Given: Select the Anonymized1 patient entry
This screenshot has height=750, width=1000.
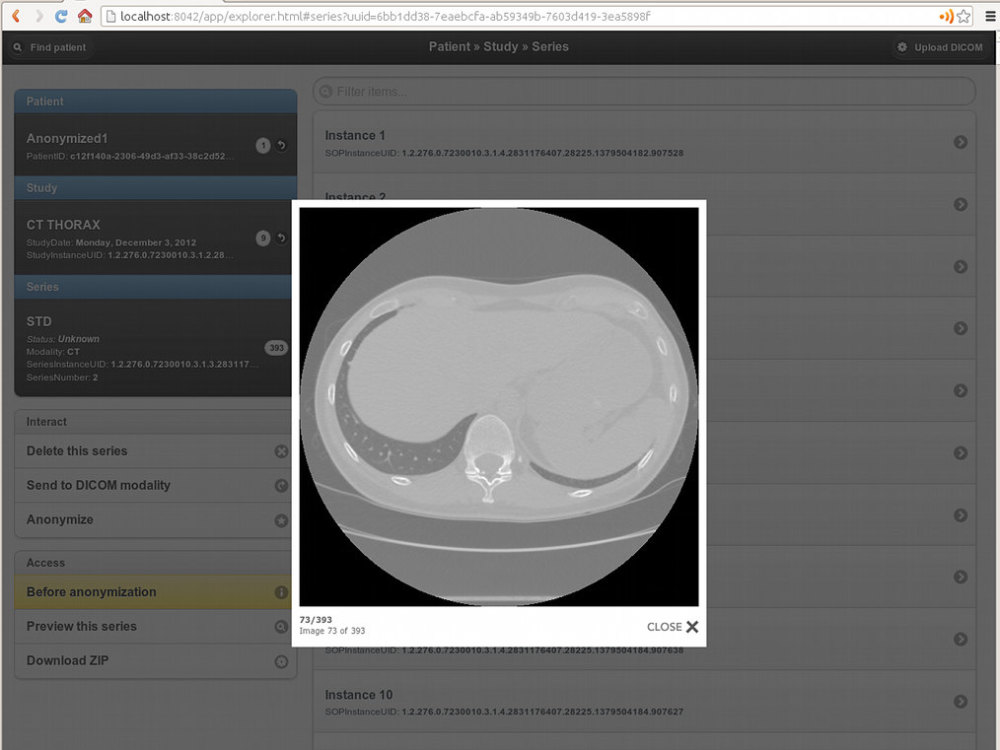Looking at the screenshot, I should point(156,145).
